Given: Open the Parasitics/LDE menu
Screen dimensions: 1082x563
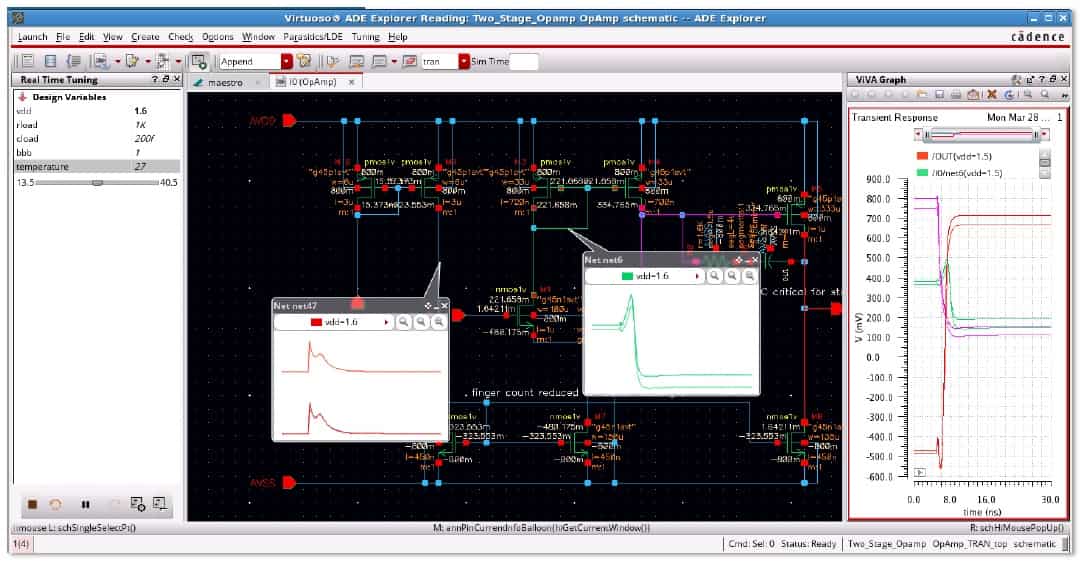Looking at the screenshot, I should [313, 37].
